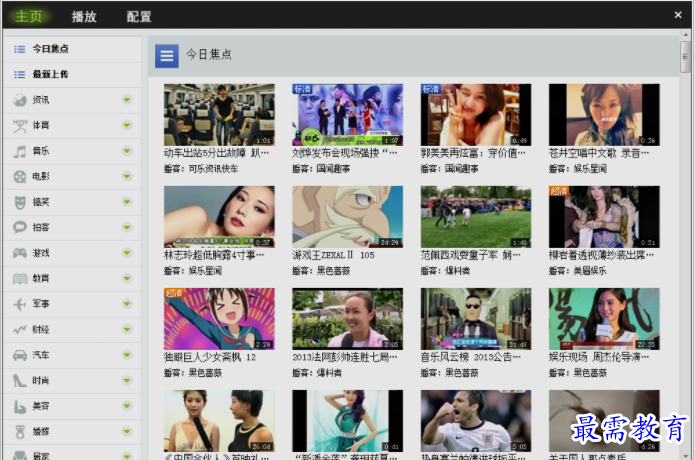Click the 拍客 speech bubble icon

(20, 228)
